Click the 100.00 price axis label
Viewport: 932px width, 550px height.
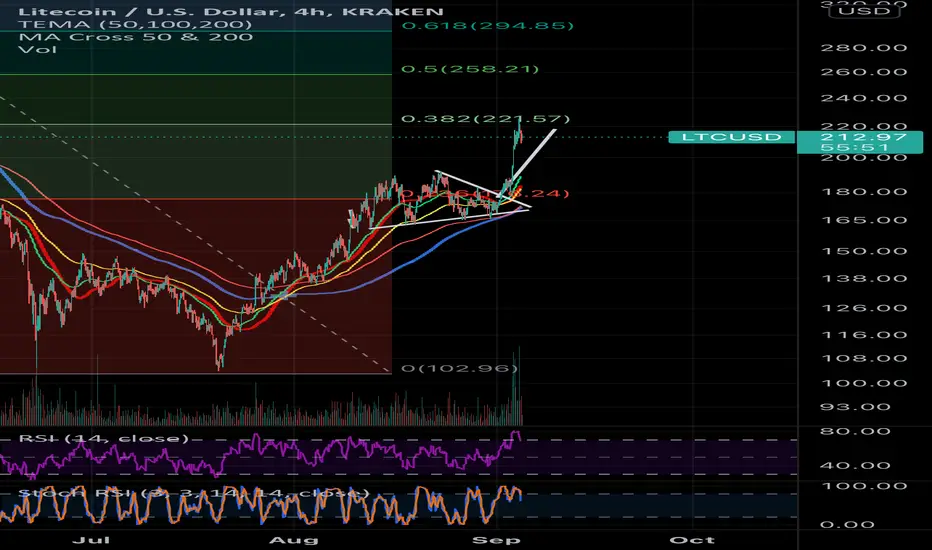[x=864, y=384]
